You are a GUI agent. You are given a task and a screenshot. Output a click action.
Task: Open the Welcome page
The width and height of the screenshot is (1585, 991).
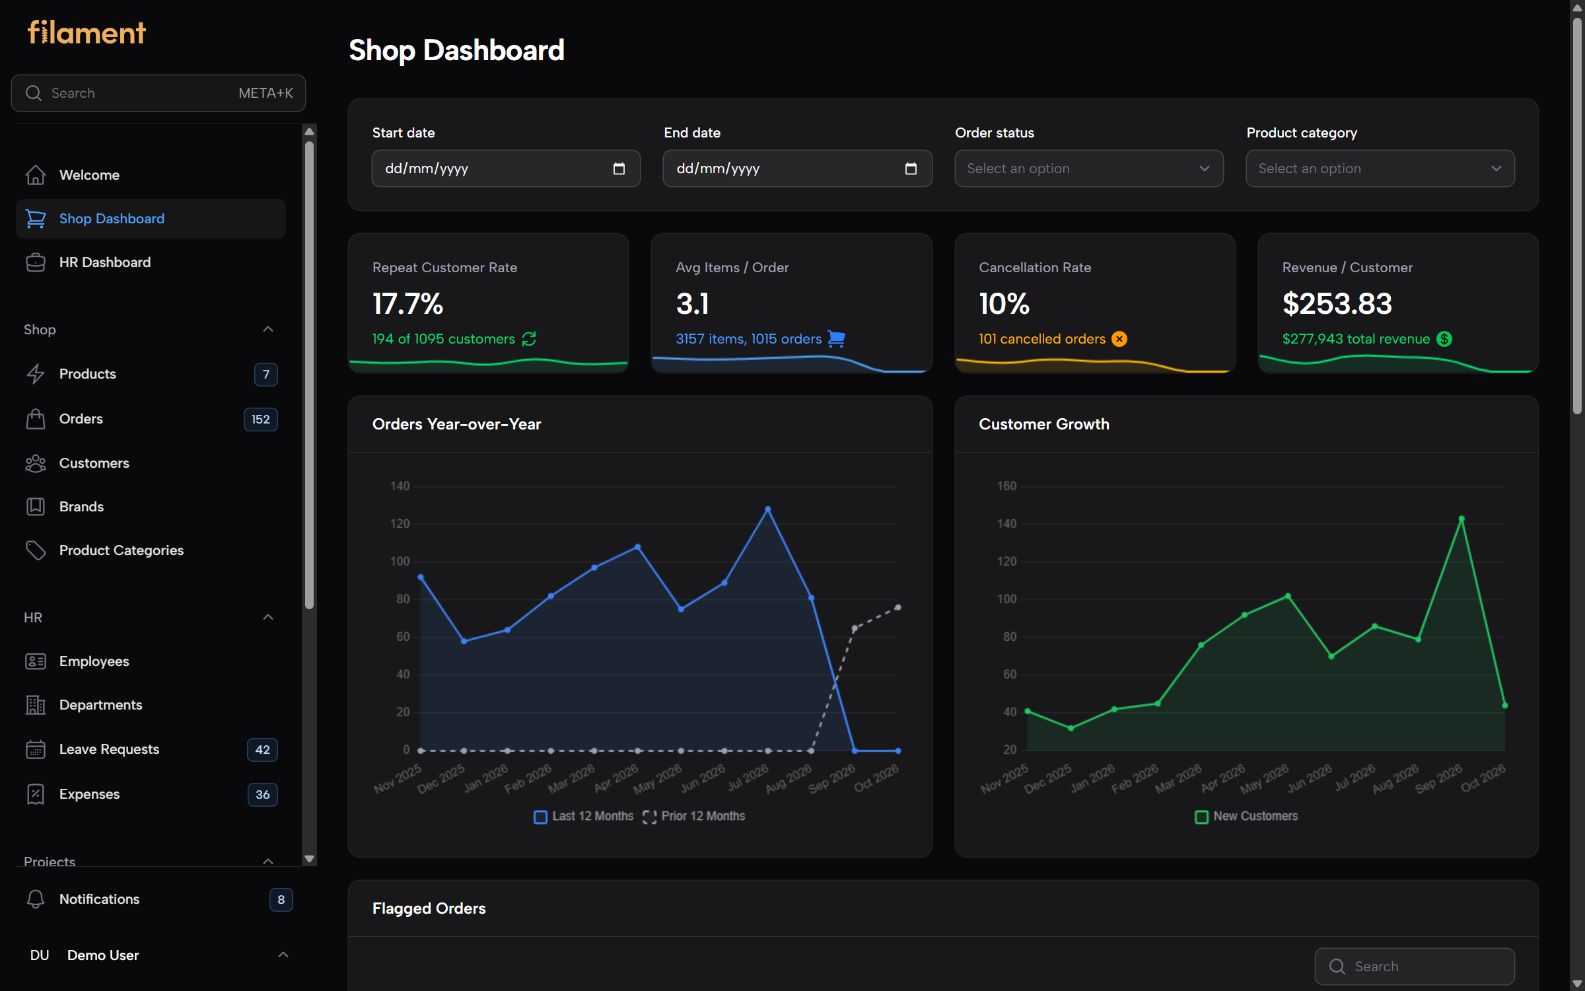point(151,175)
